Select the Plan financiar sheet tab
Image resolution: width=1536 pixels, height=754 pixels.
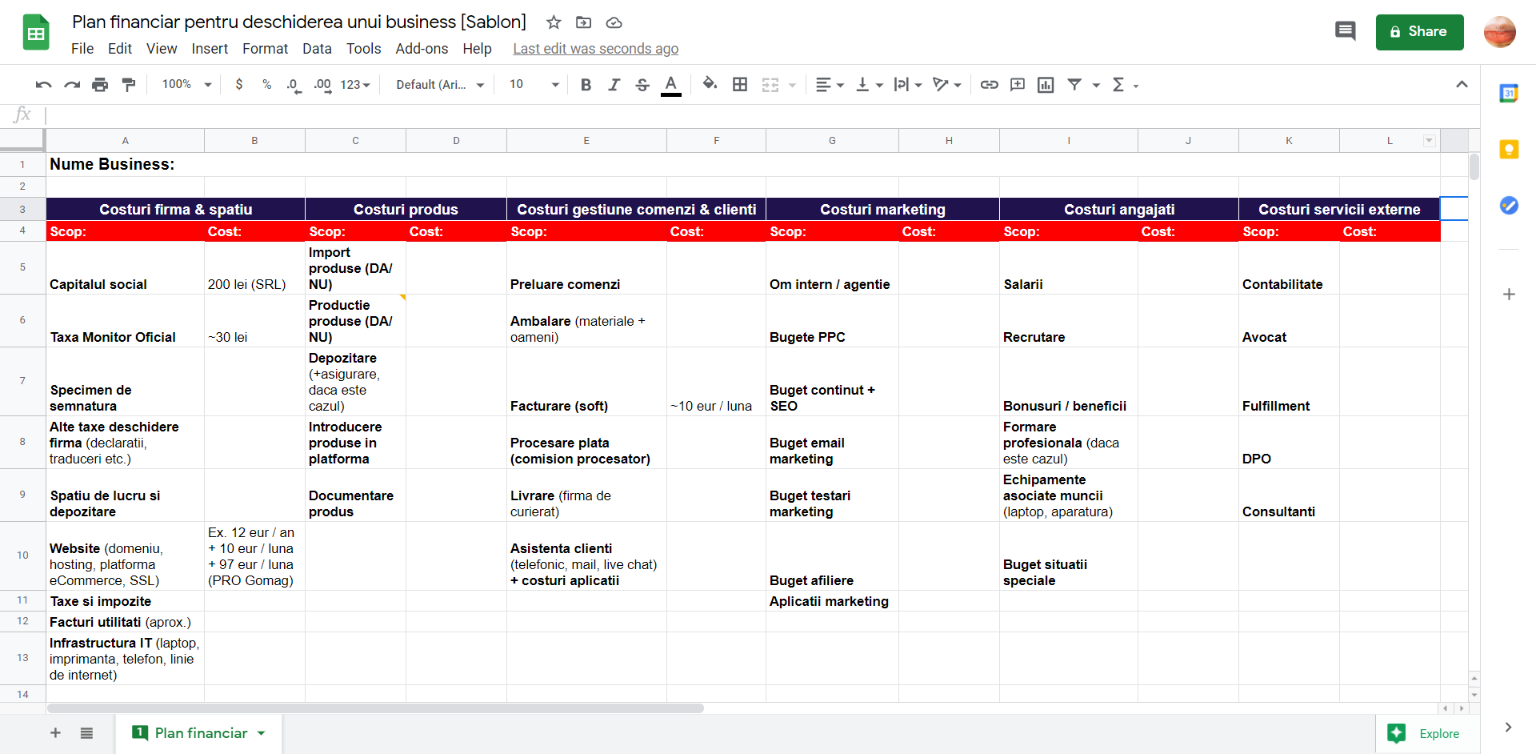[x=200, y=733]
